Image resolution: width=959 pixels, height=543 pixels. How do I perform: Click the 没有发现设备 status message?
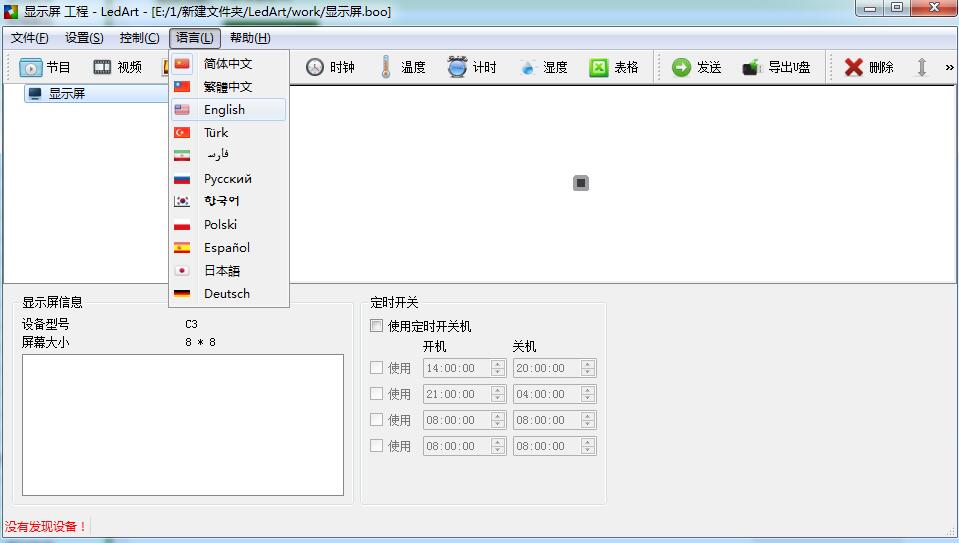(46, 526)
